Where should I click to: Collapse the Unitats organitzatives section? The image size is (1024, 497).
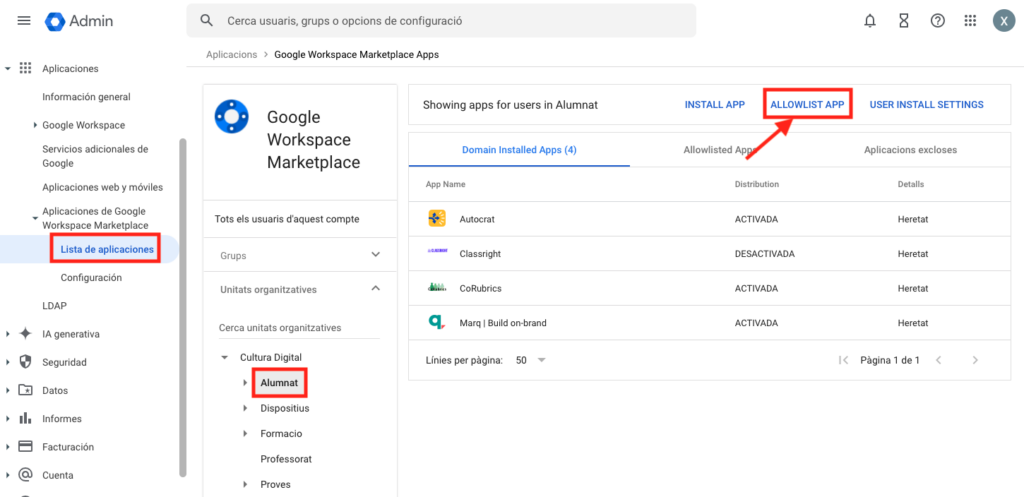pyautogui.click(x=375, y=289)
